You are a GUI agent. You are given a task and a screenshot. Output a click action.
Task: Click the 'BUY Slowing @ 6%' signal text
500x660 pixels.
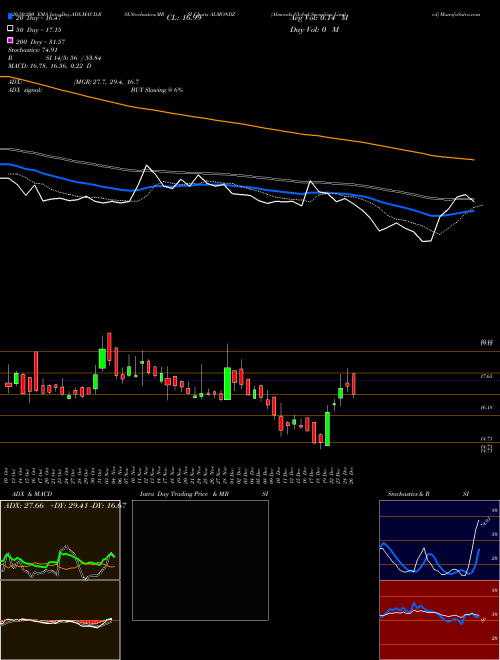point(157,90)
